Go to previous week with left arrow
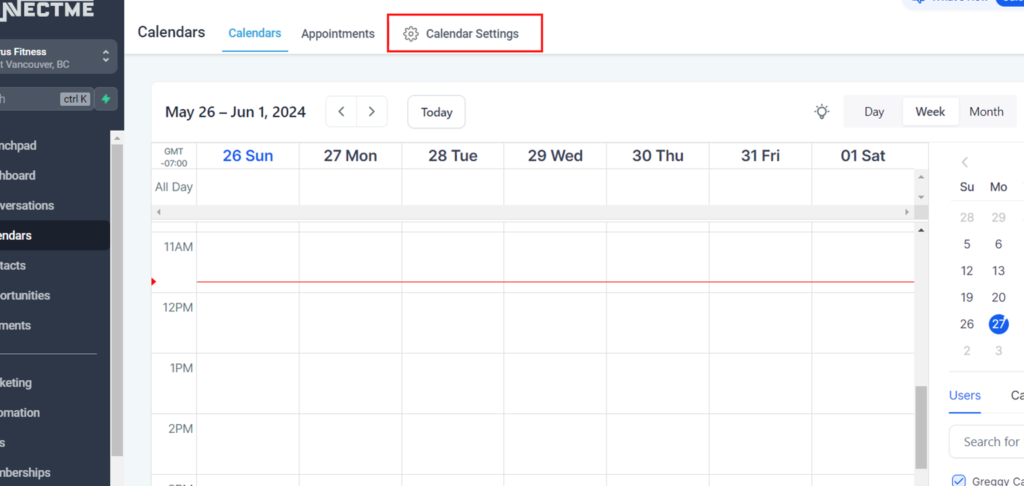The width and height of the screenshot is (1024, 486). [x=342, y=112]
